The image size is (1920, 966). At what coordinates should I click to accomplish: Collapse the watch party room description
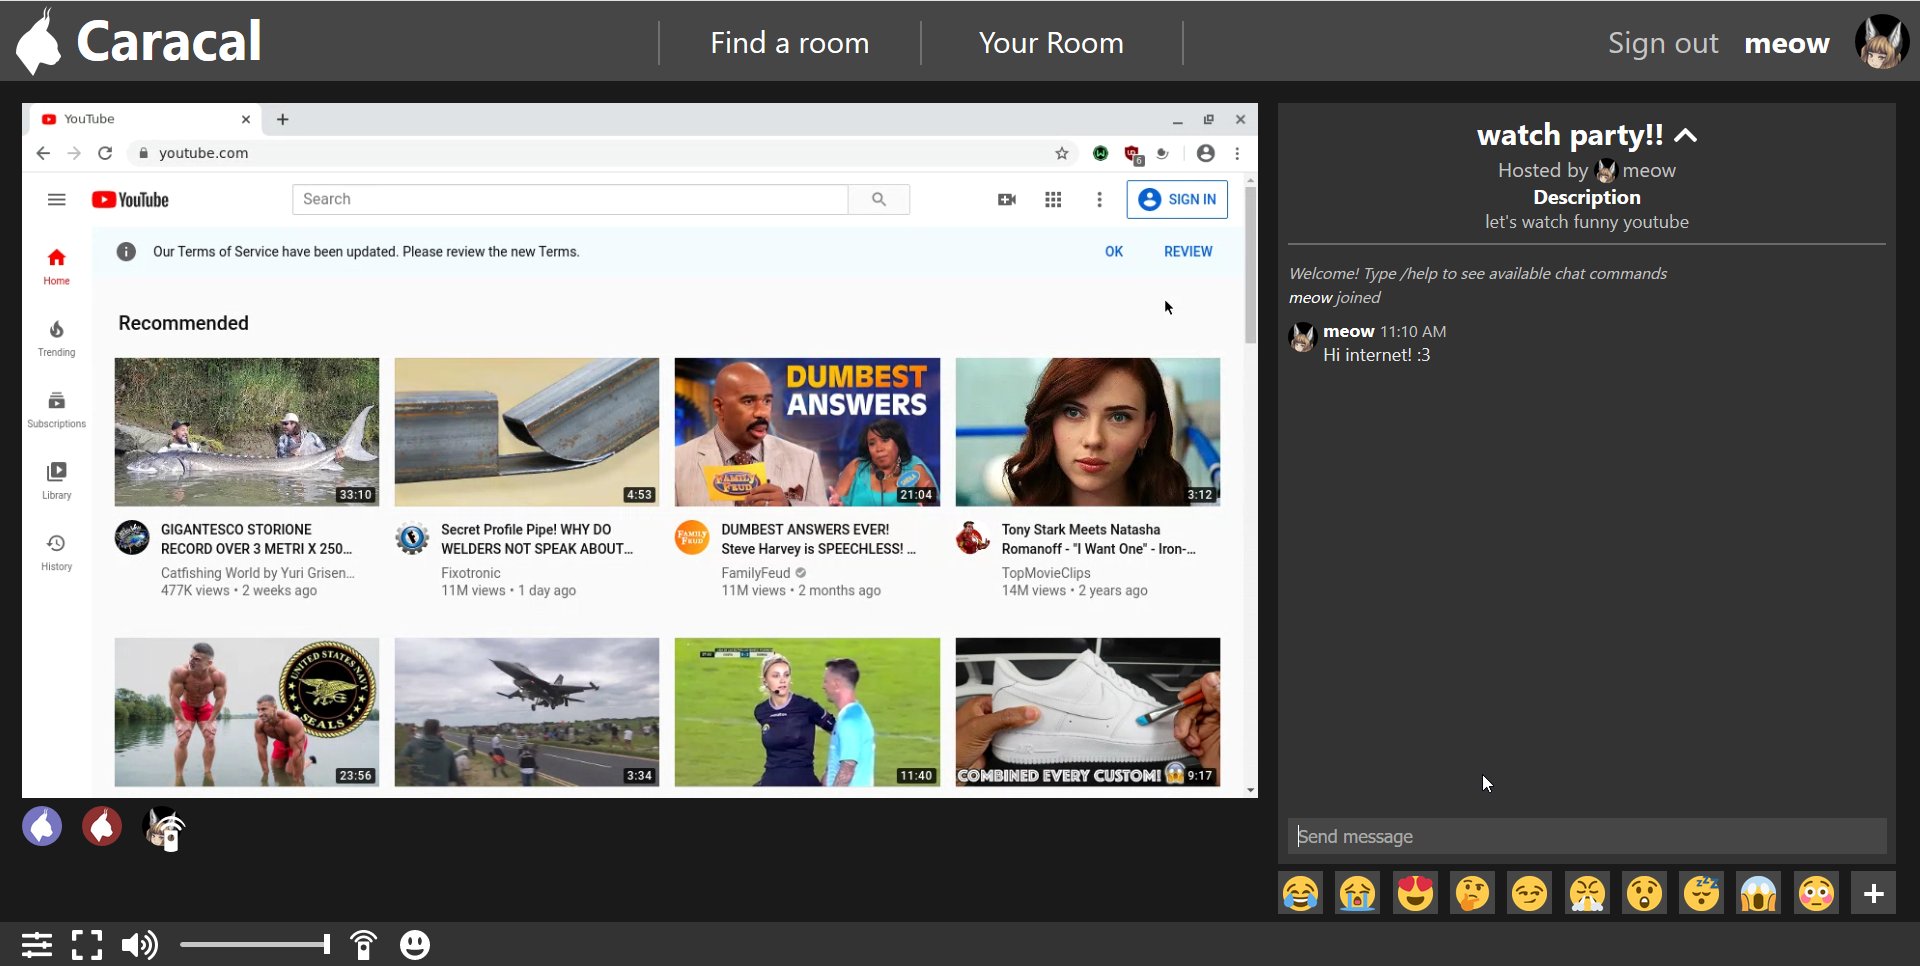(x=1687, y=135)
